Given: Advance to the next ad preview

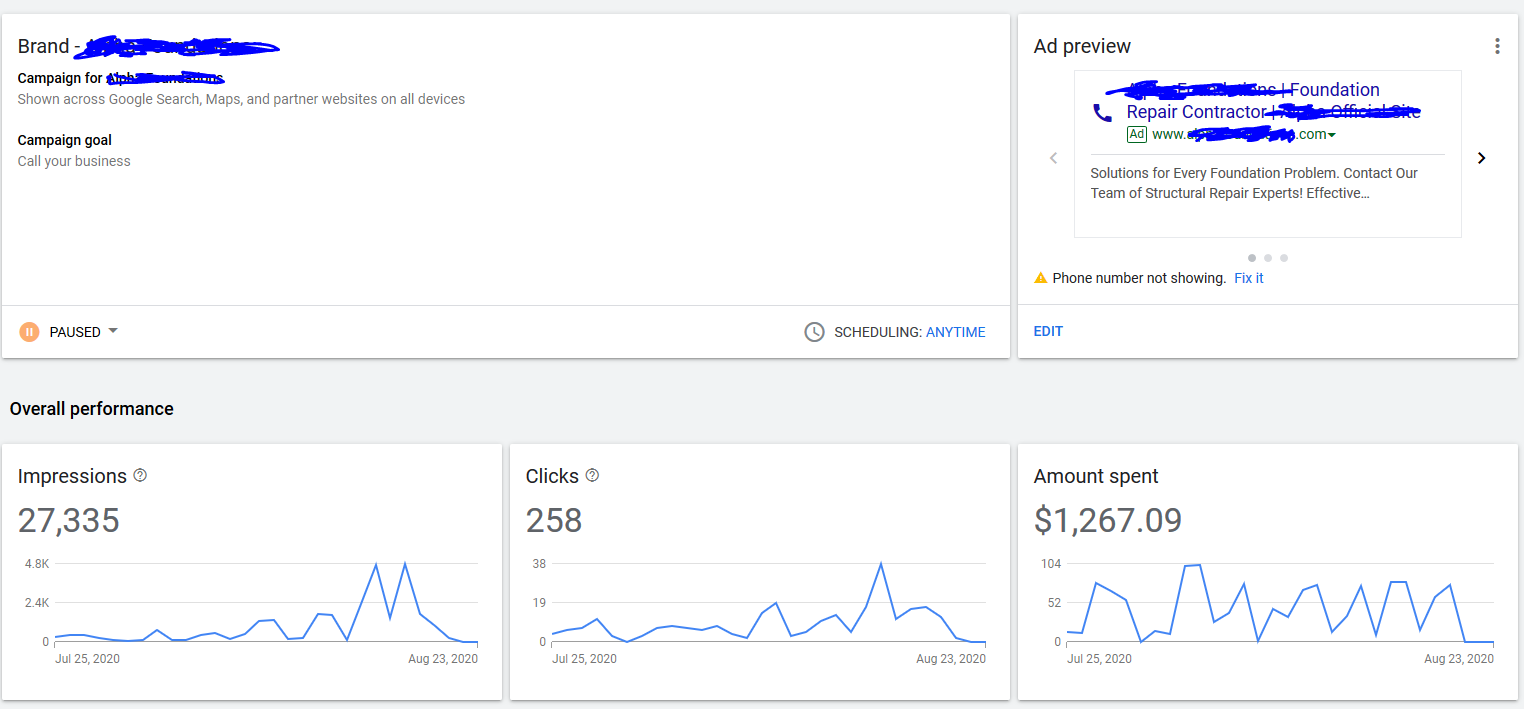Looking at the screenshot, I should [x=1481, y=158].
